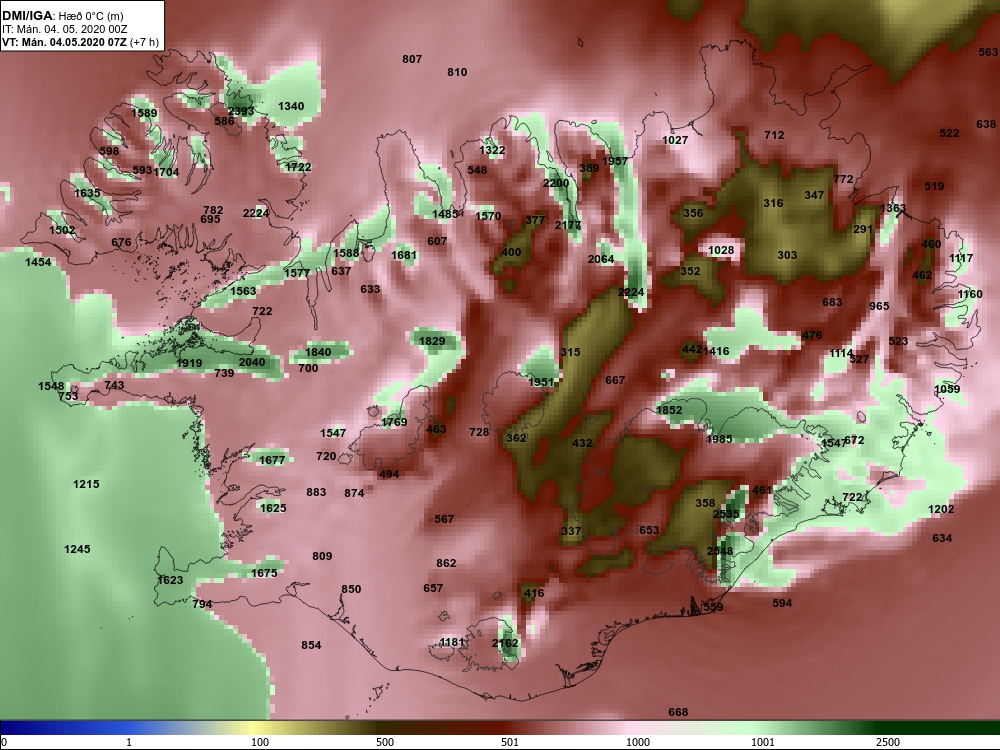1000x750 pixels.
Task: Select the 2200 map value
Action: click(555, 183)
